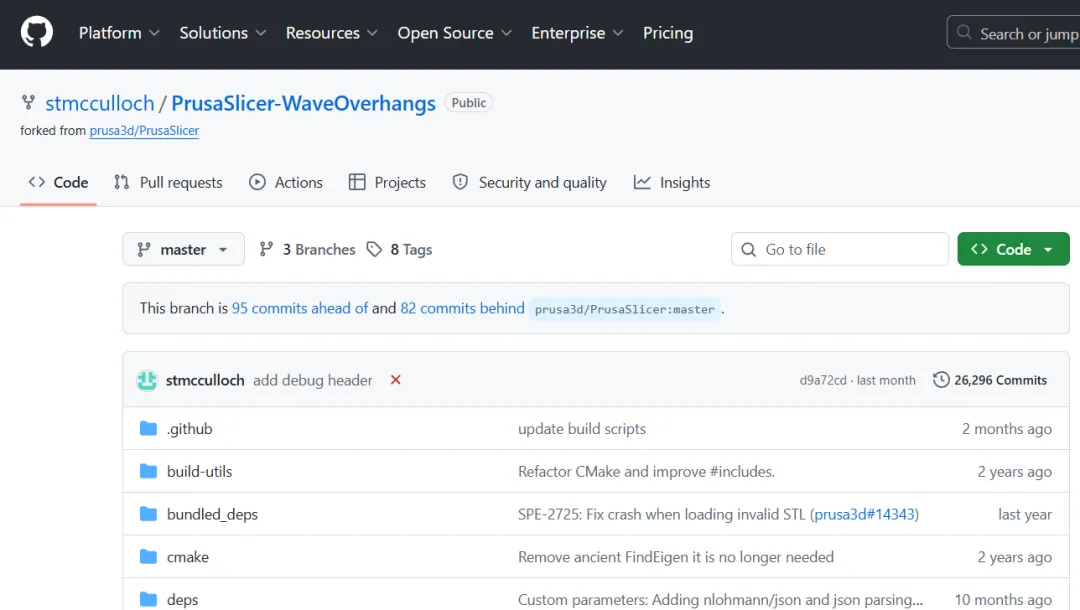
Task: Open the PrusaSlicer-WaveOverhangs repository link
Action: tap(303, 103)
